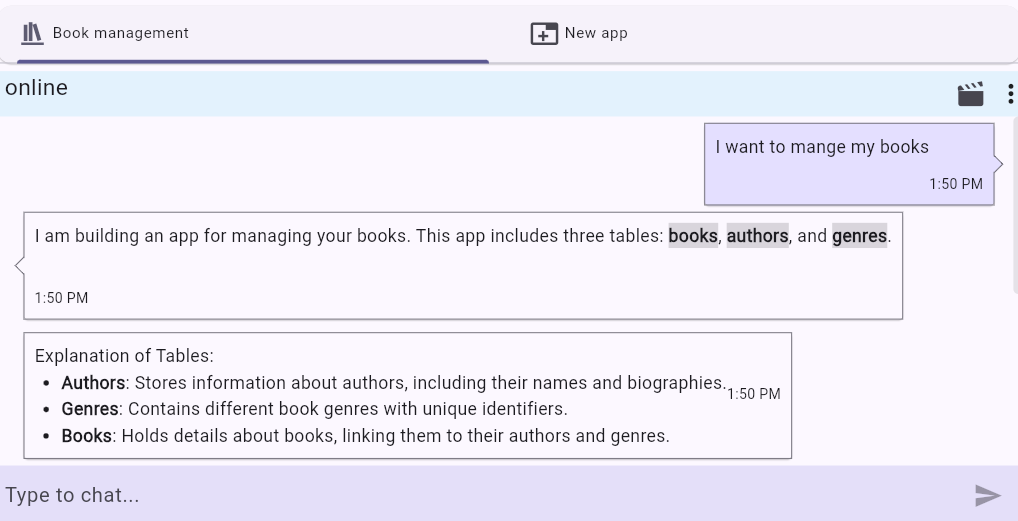The height and width of the screenshot is (521, 1018).
Task: Click the 'Explanation of Tables:' heading text
Action: 124,356
